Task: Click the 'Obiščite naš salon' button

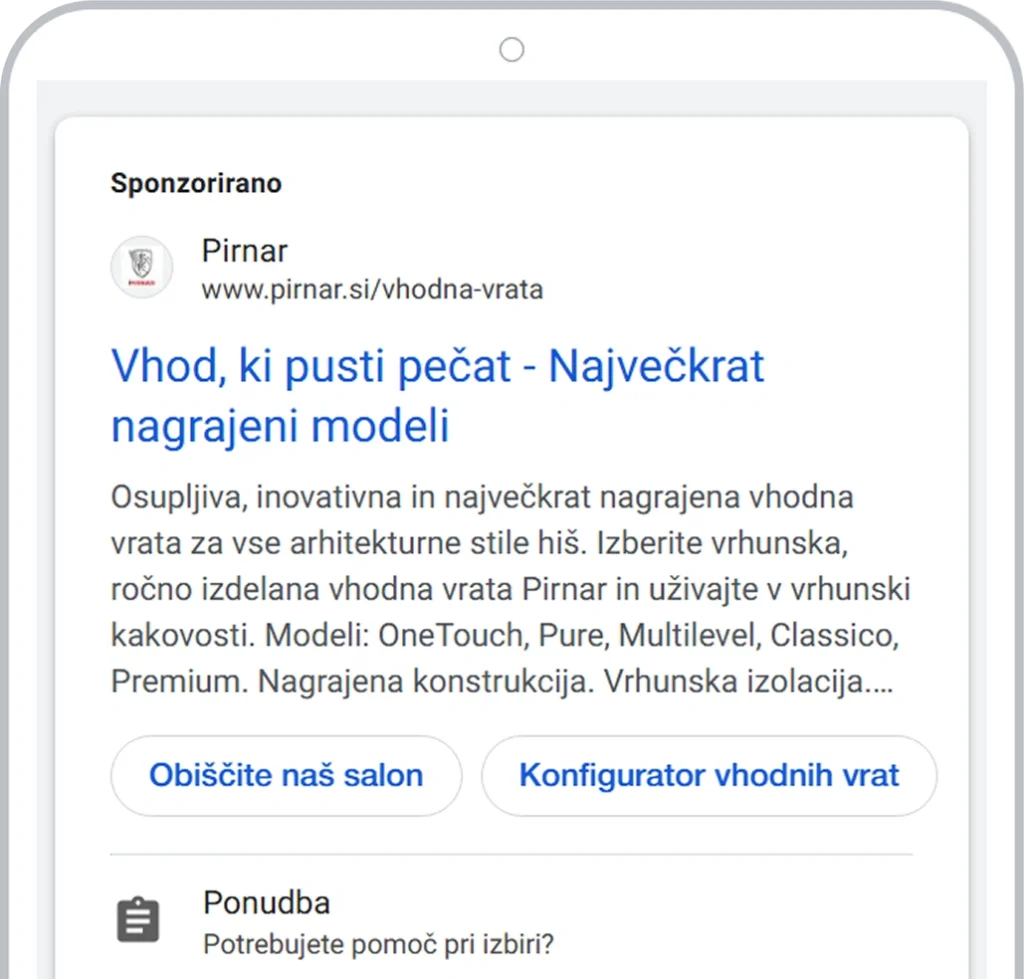Action: coord(286,775)
